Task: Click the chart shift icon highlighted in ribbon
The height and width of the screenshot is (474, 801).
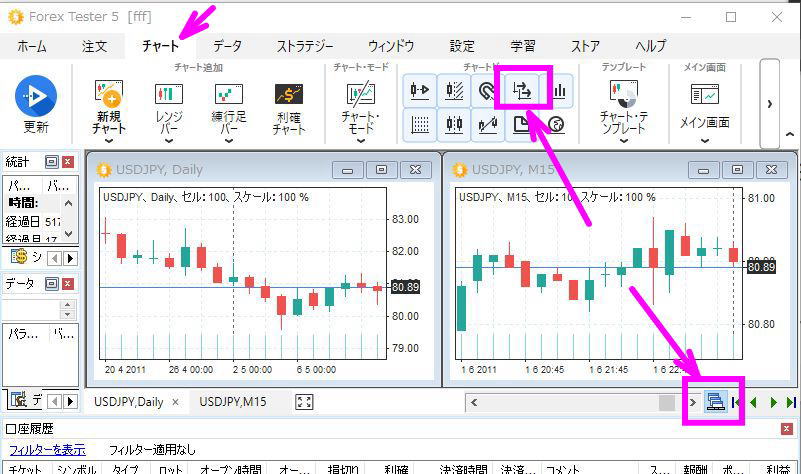Action: point(522,90)
